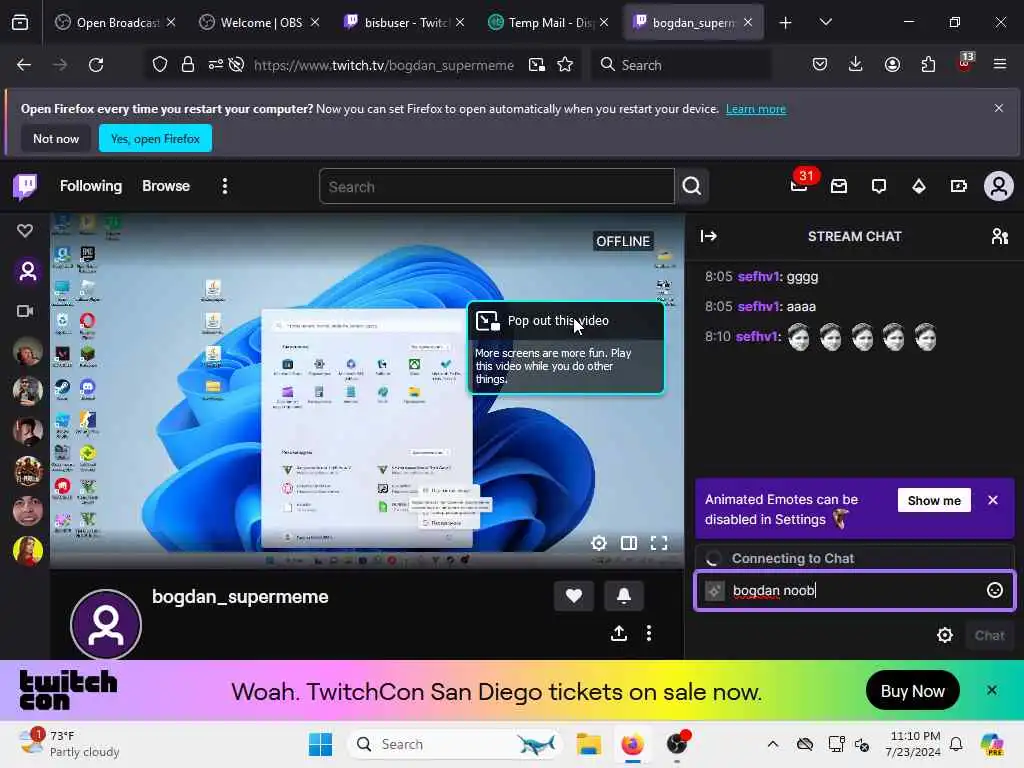Image resolution: width=1024 pixels, height=768 pixels.
Task: Close the TwitchCon banner
Action: tap(991, 690)
